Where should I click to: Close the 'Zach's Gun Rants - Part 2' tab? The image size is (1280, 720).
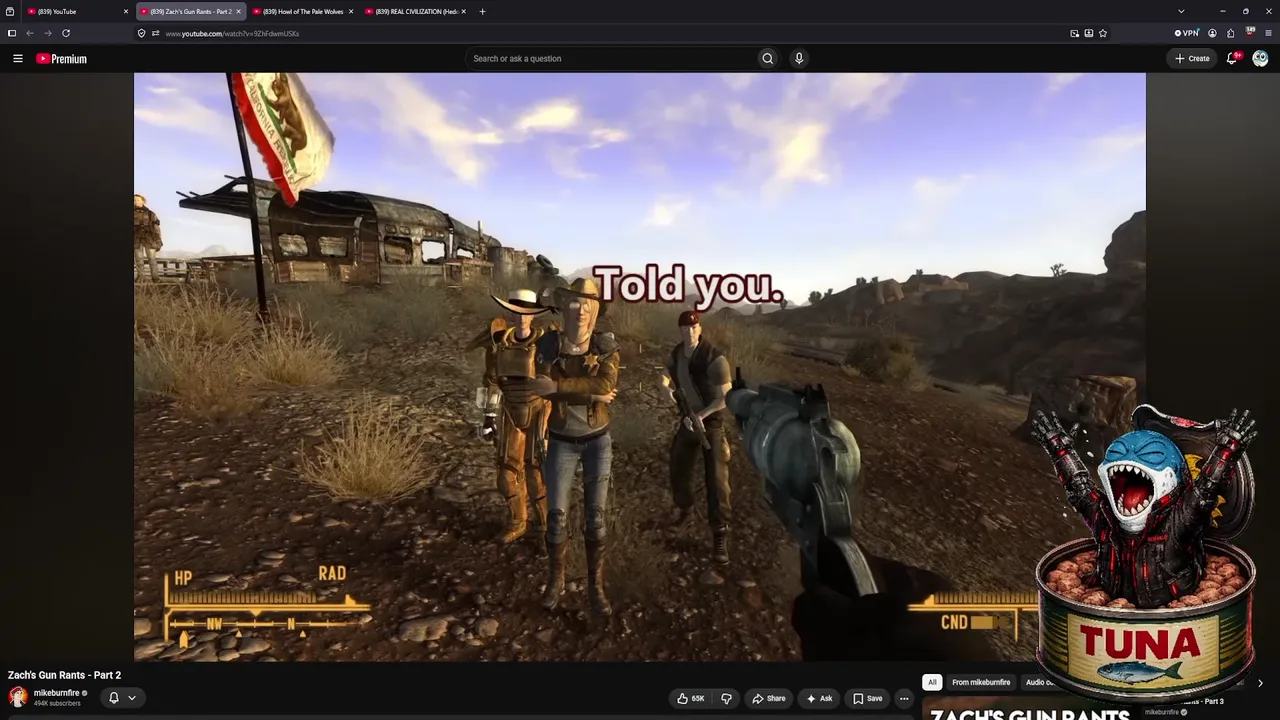tap(238, 12)
